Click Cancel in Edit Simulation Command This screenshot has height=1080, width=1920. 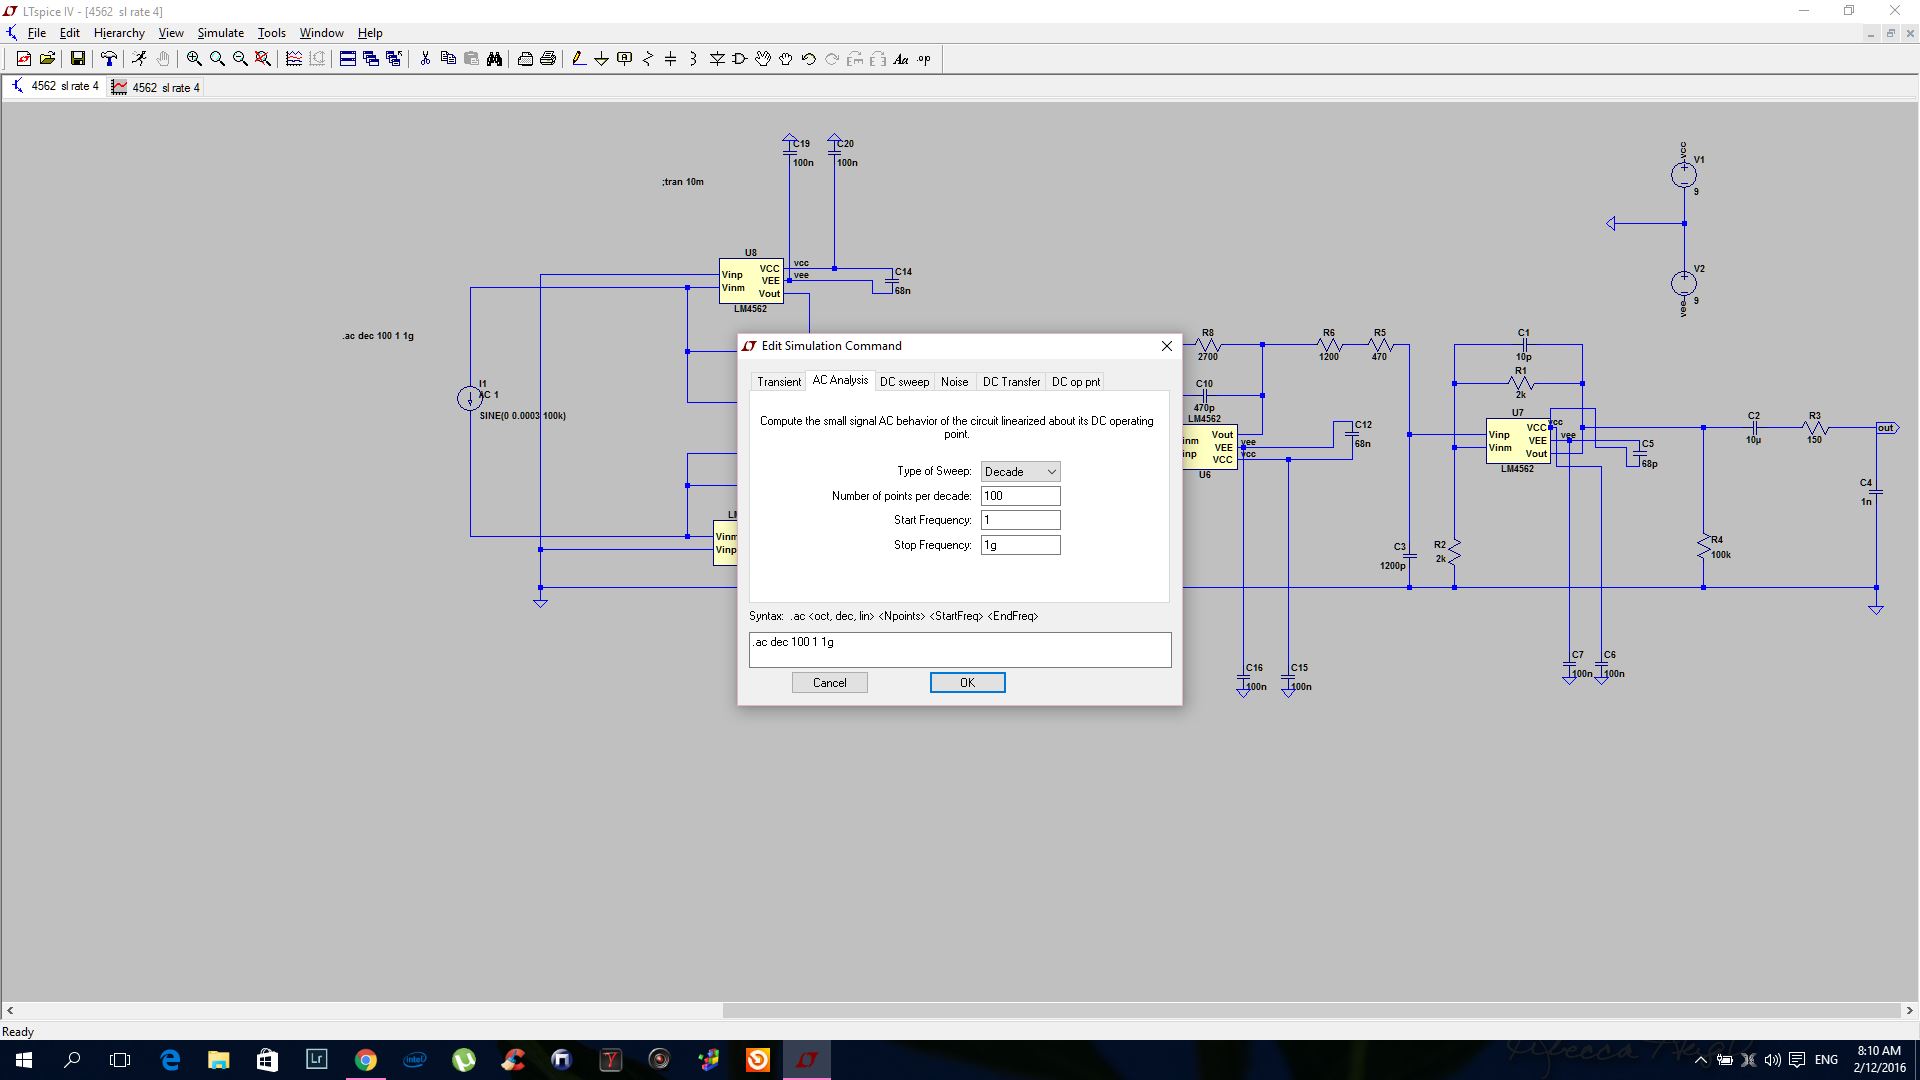829,683
